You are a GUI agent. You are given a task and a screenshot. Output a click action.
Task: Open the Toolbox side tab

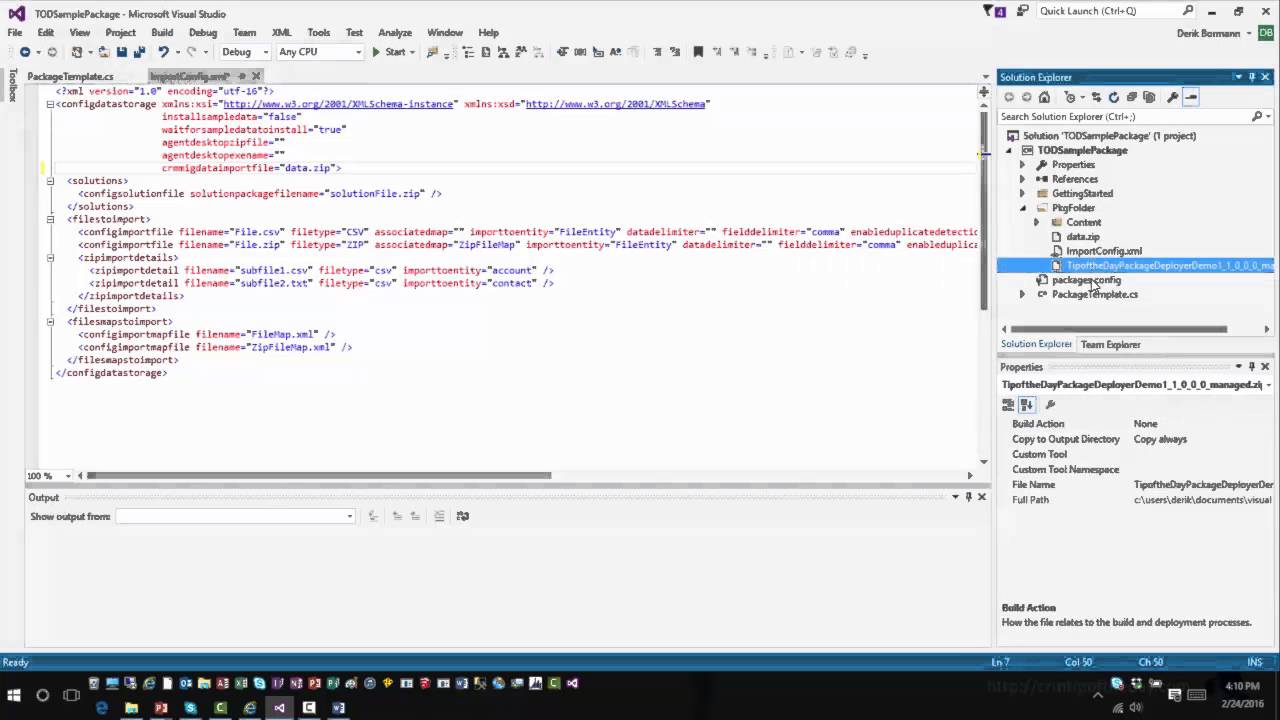(x=13, y=85)
